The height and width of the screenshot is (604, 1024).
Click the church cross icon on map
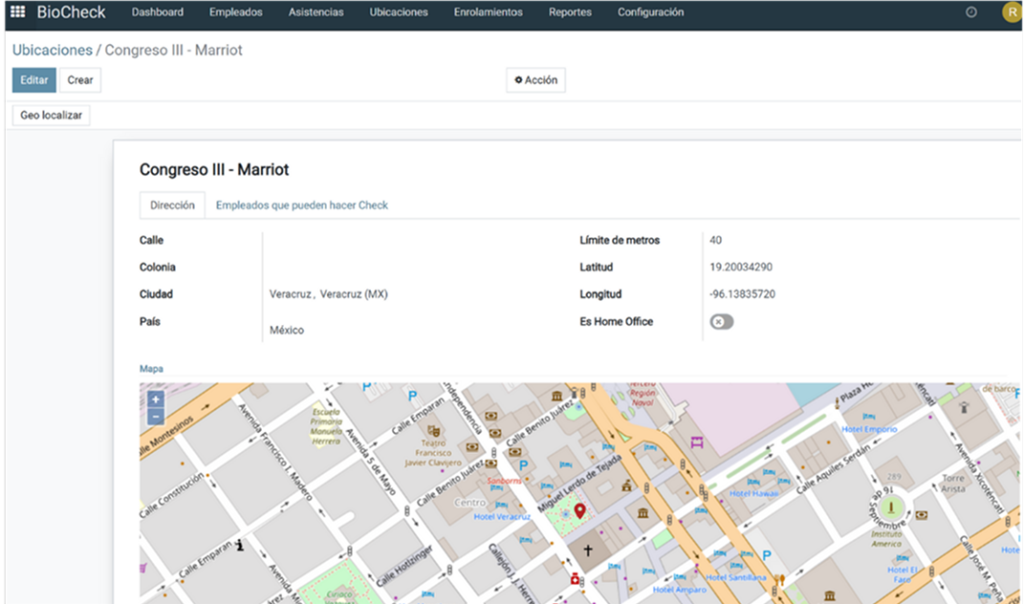(x=588, y=550)
